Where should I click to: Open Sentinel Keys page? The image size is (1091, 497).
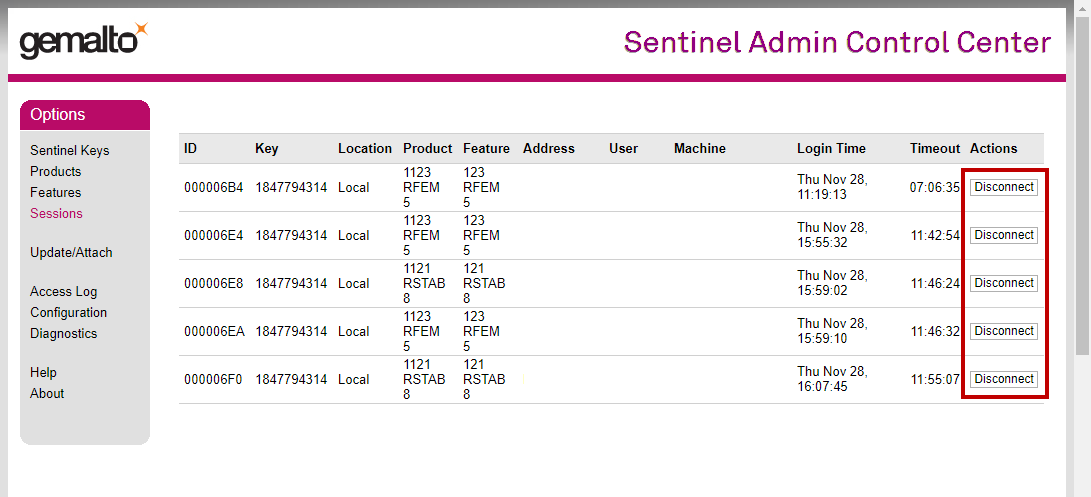pos(69,151)
